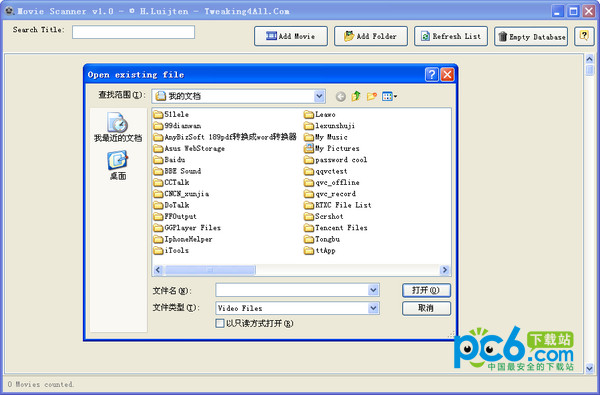
Task: Create a new folder icon
Action: (x=372, y=96)
